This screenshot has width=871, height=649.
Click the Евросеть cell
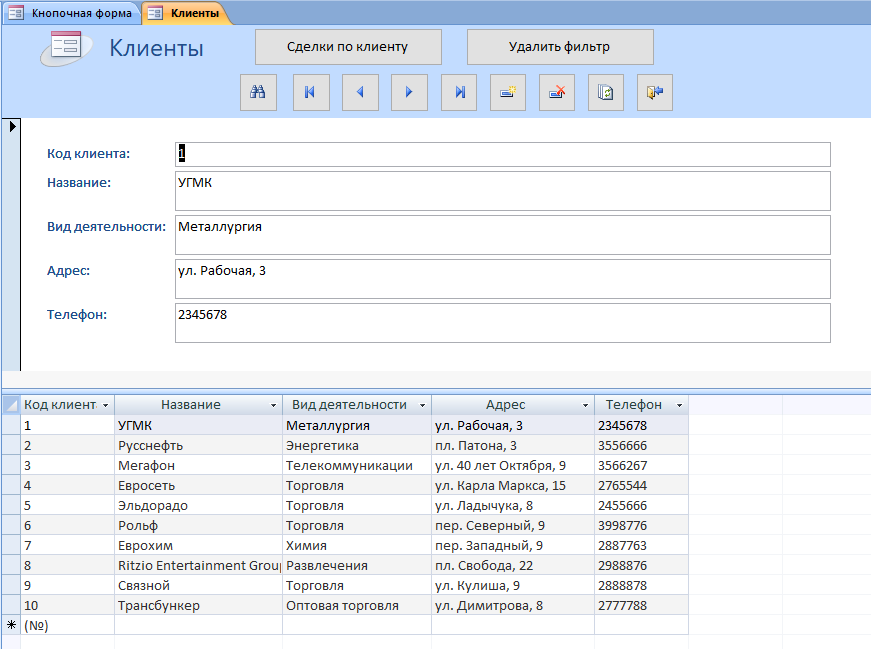click(x=198, y=486)
